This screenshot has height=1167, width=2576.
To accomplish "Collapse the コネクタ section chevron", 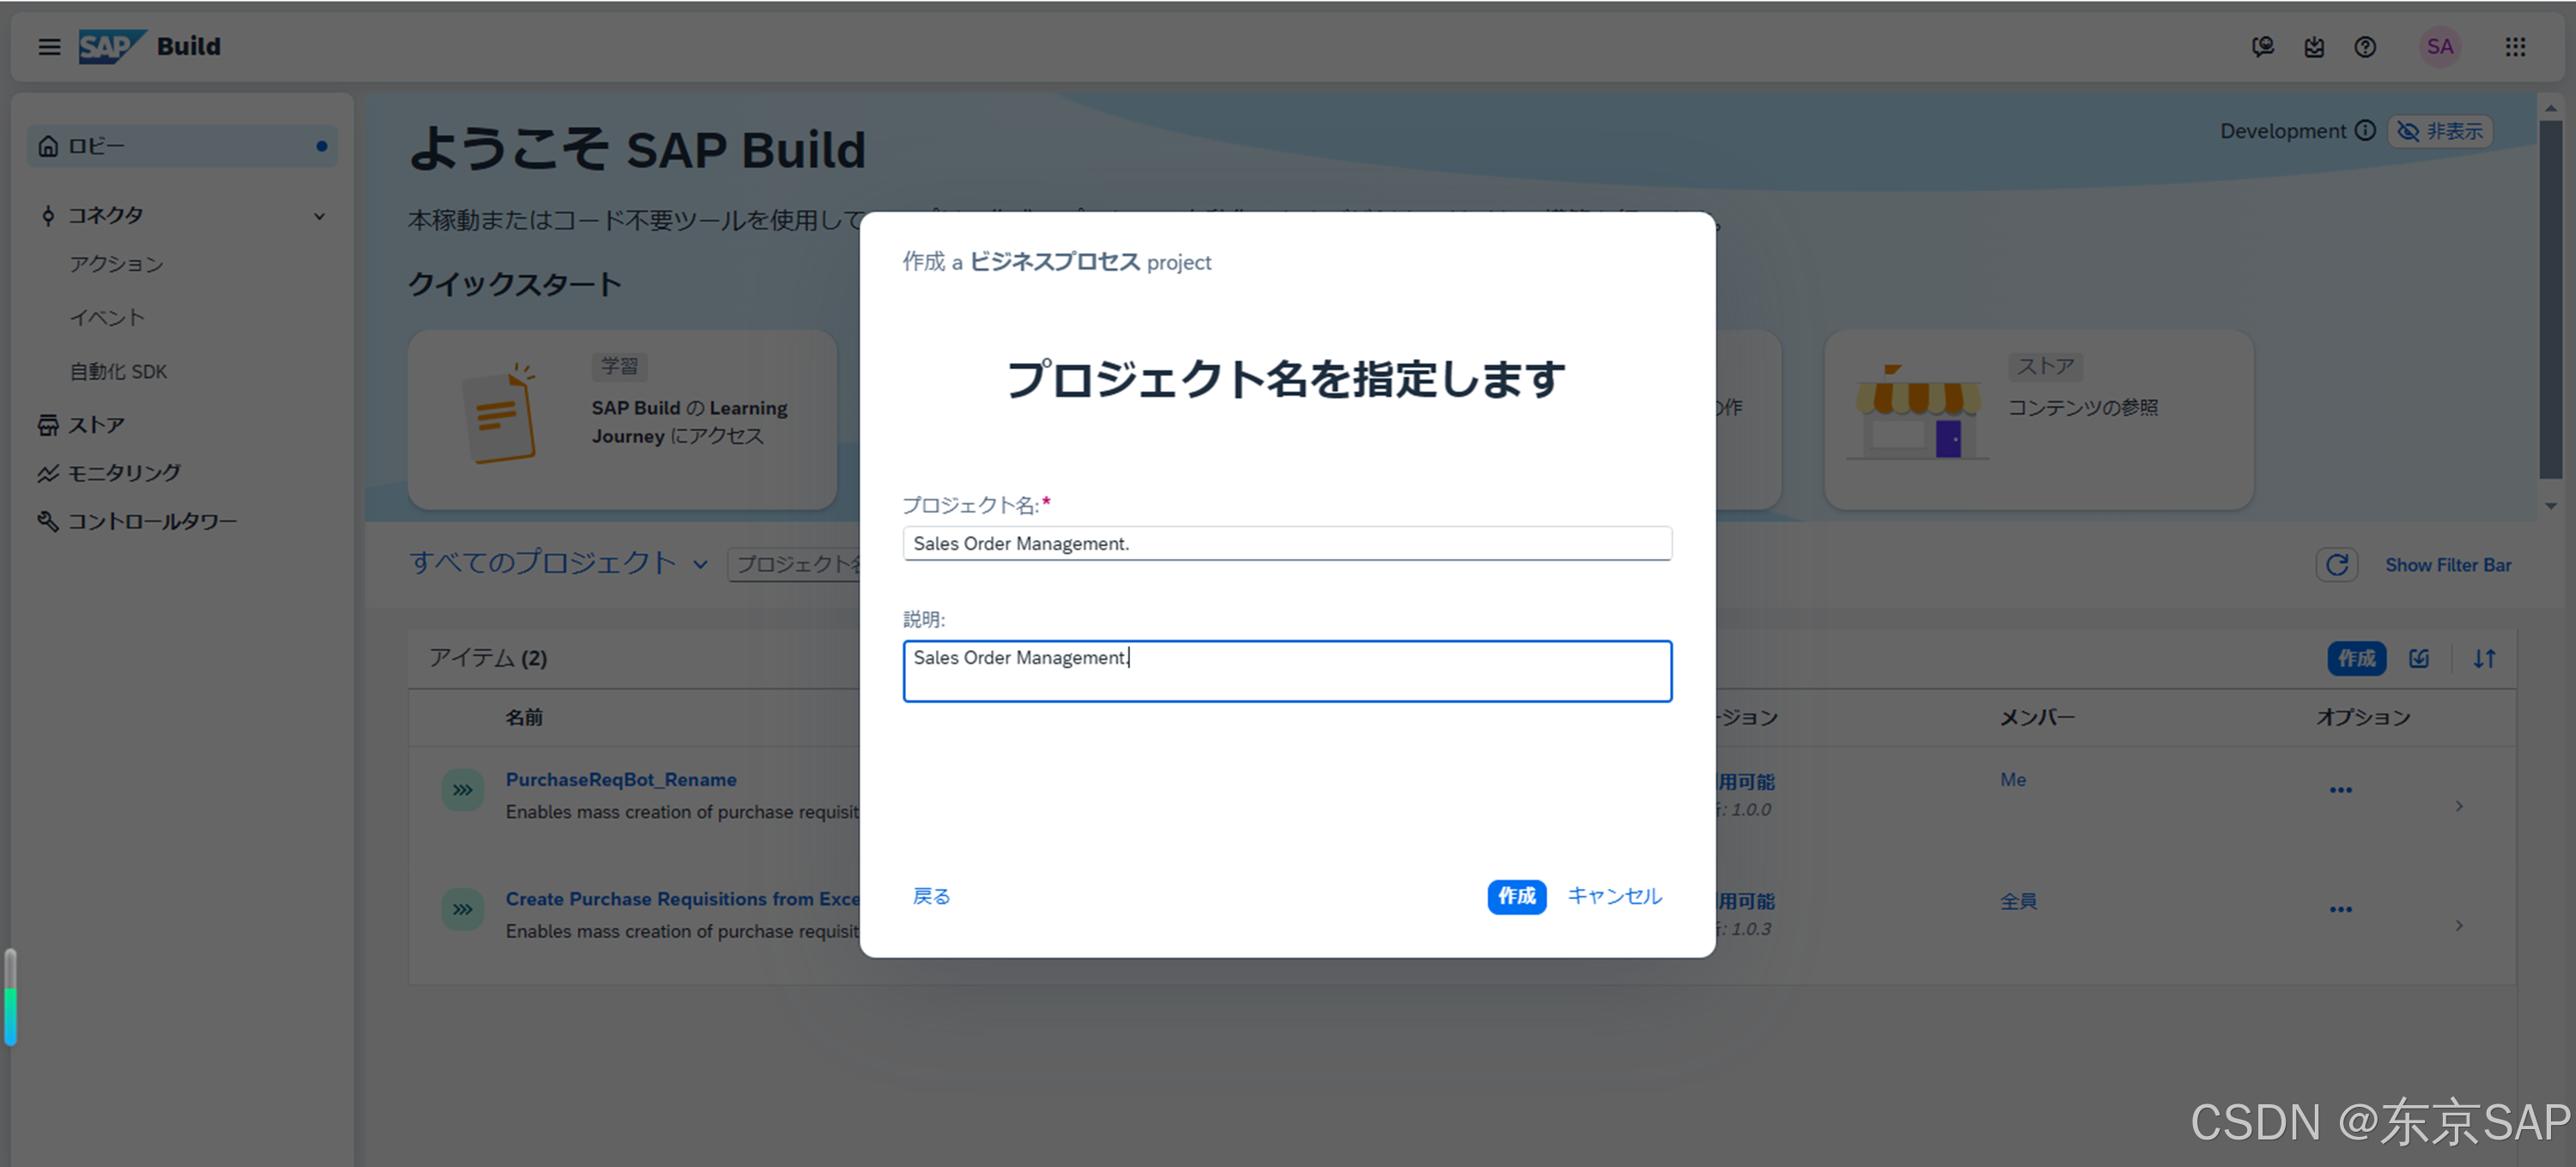I will (319, 216).
